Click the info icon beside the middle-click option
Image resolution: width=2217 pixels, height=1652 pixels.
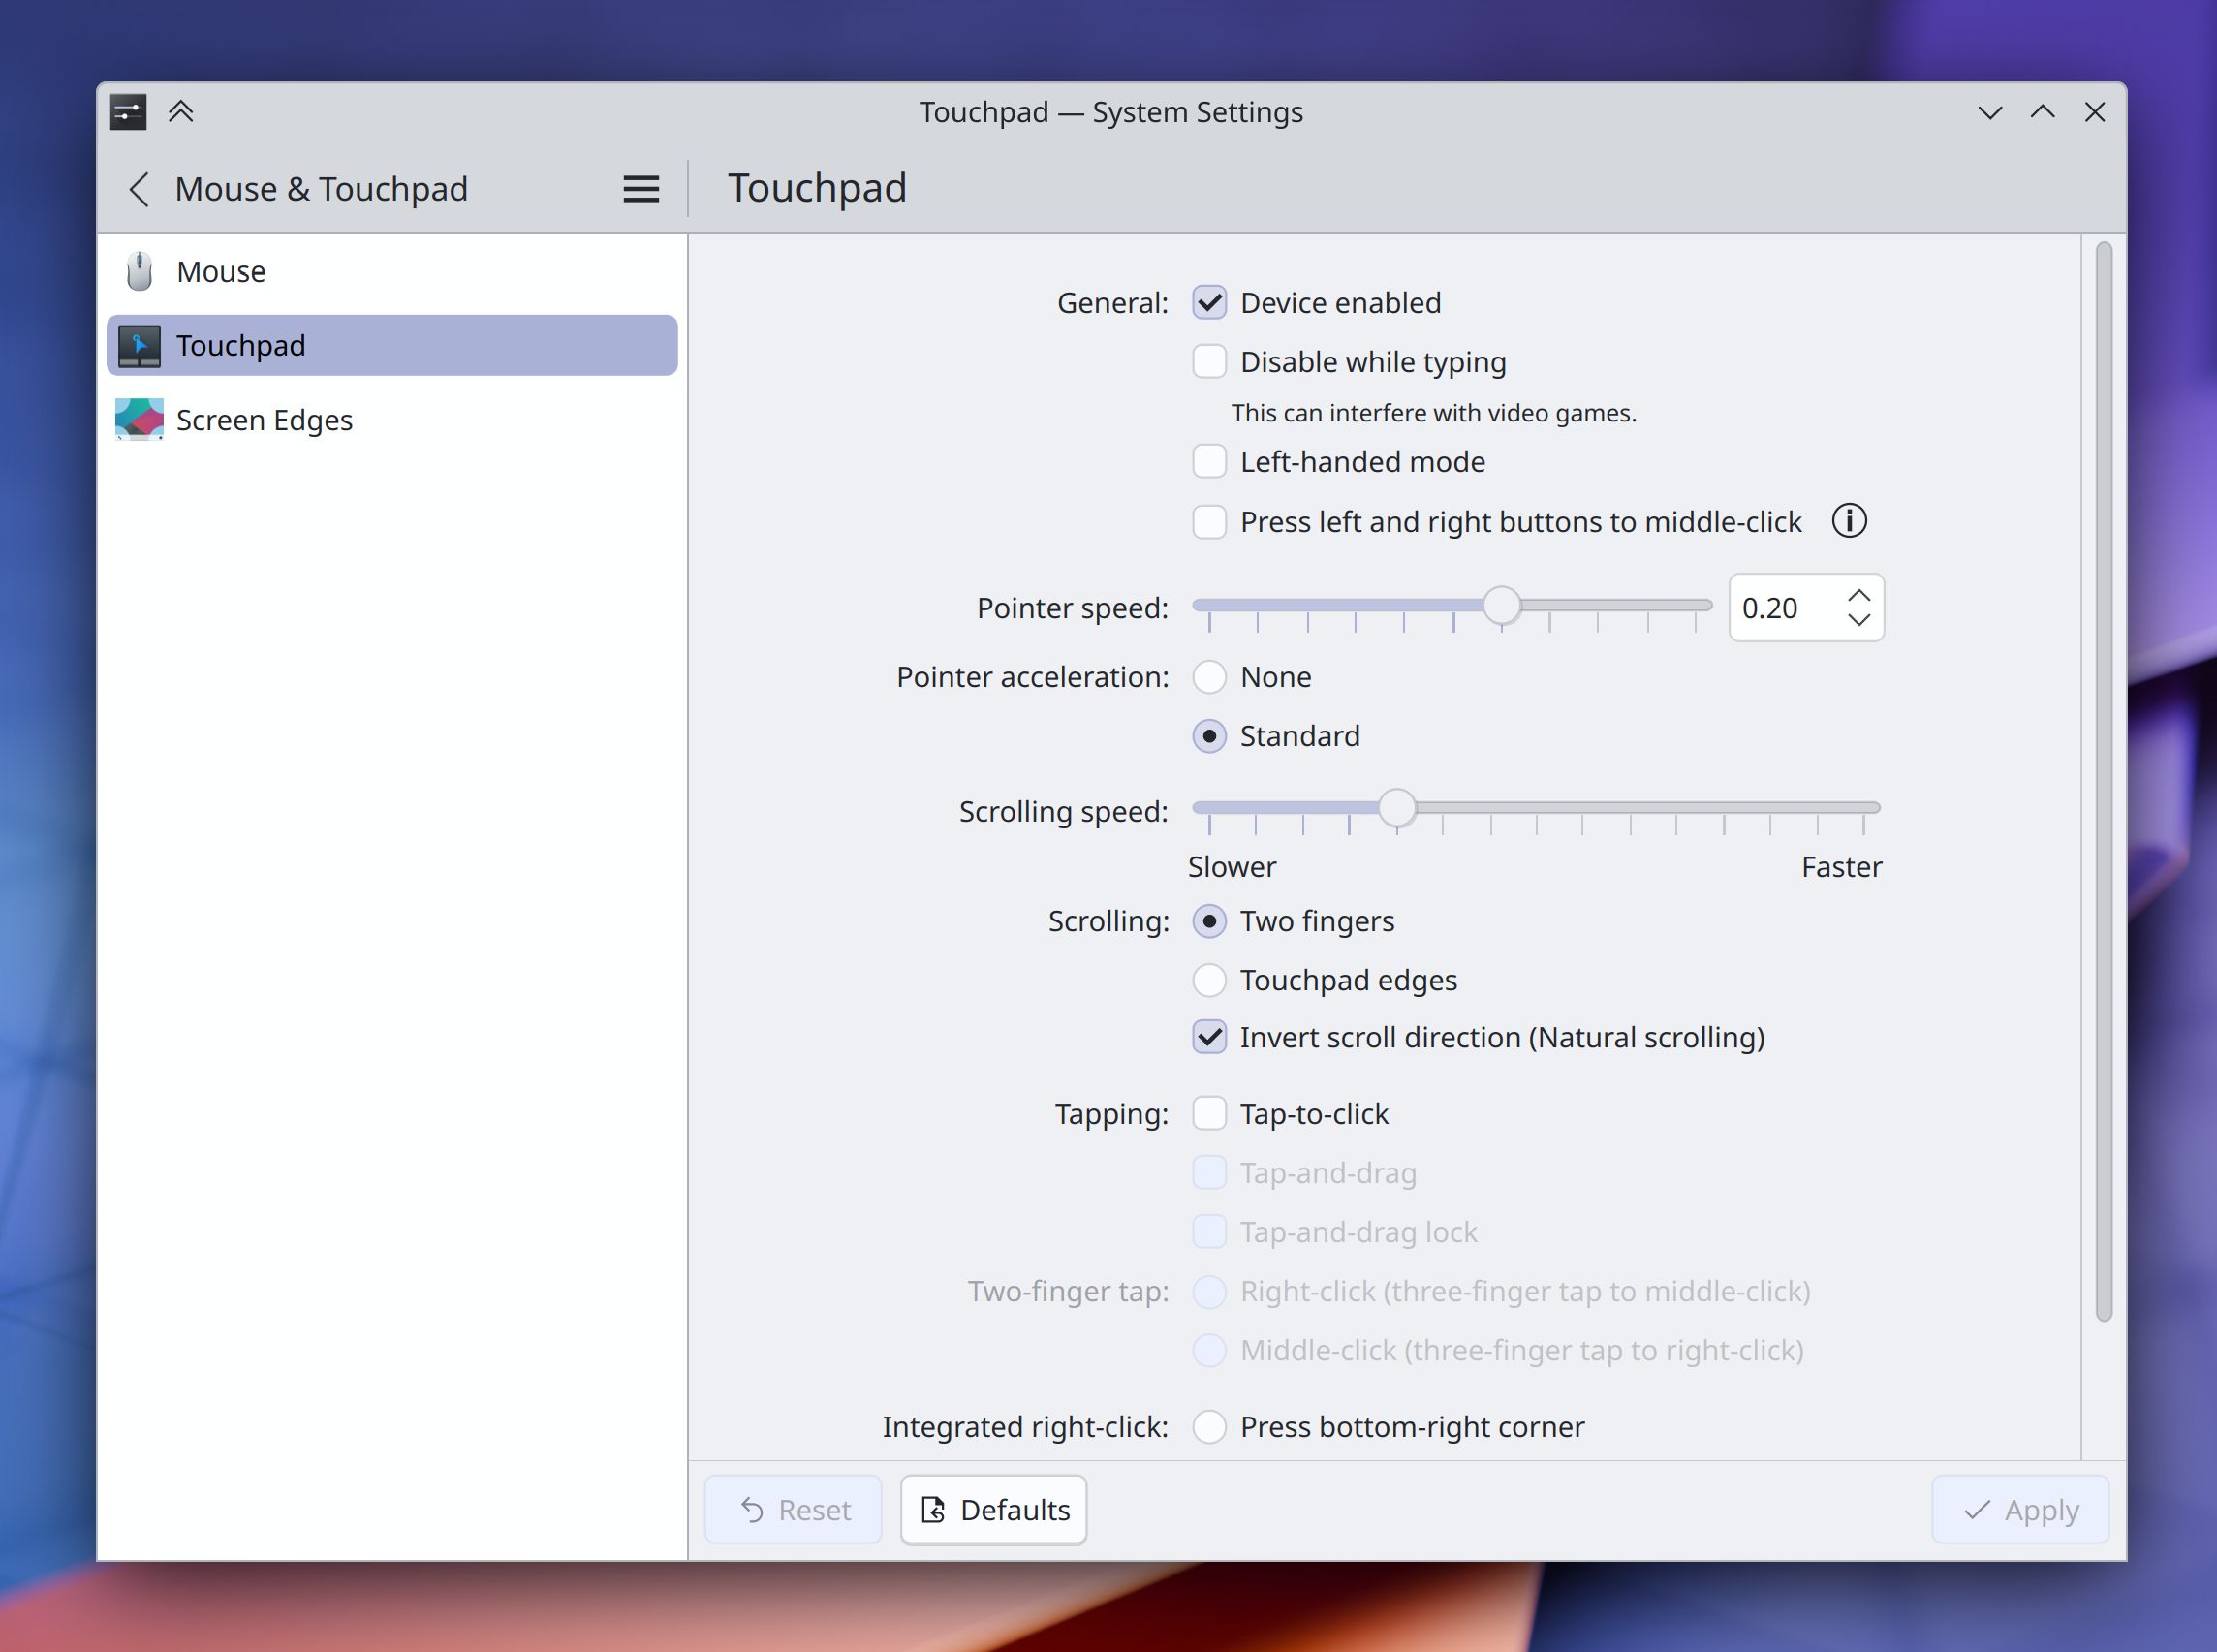tap(1849, 521)
